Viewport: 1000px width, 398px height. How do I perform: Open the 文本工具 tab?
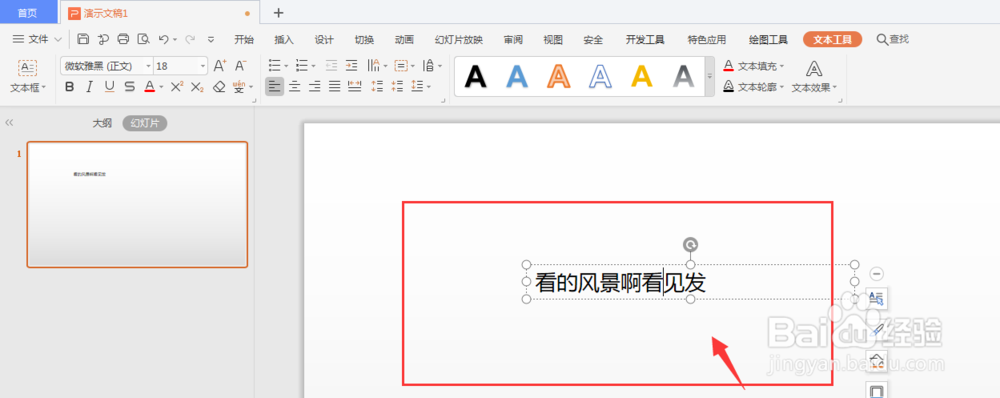click(x=832, y=40)
